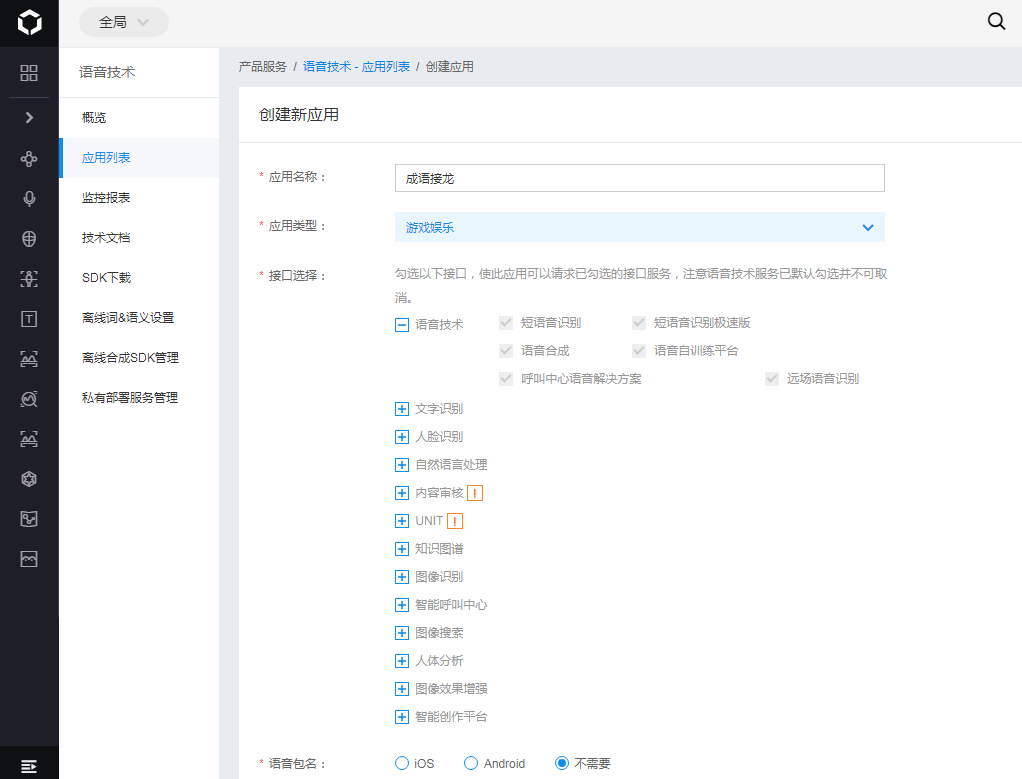Viewport: 1022px width, 779px height.
Task: Open the picture-frame sidebar icon
Action: [29, 559]
